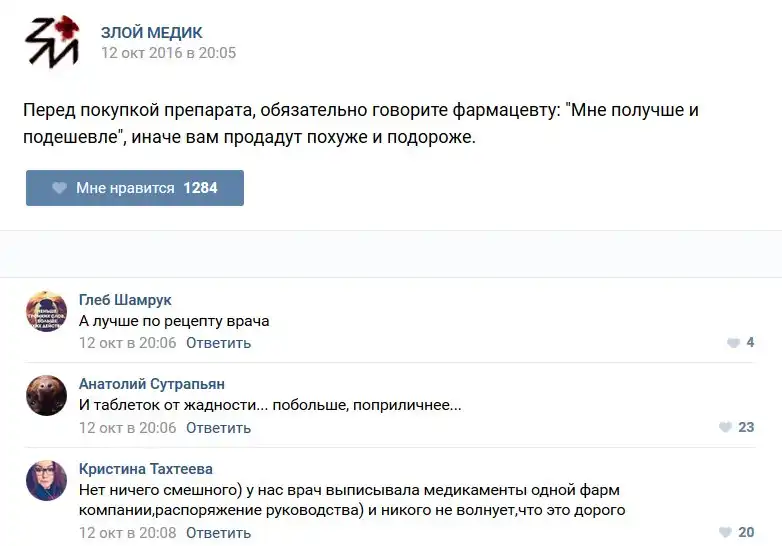Like Анатолий Сутрапьян's comment with heart icon
782x546 pixels.
coord(725,428)
